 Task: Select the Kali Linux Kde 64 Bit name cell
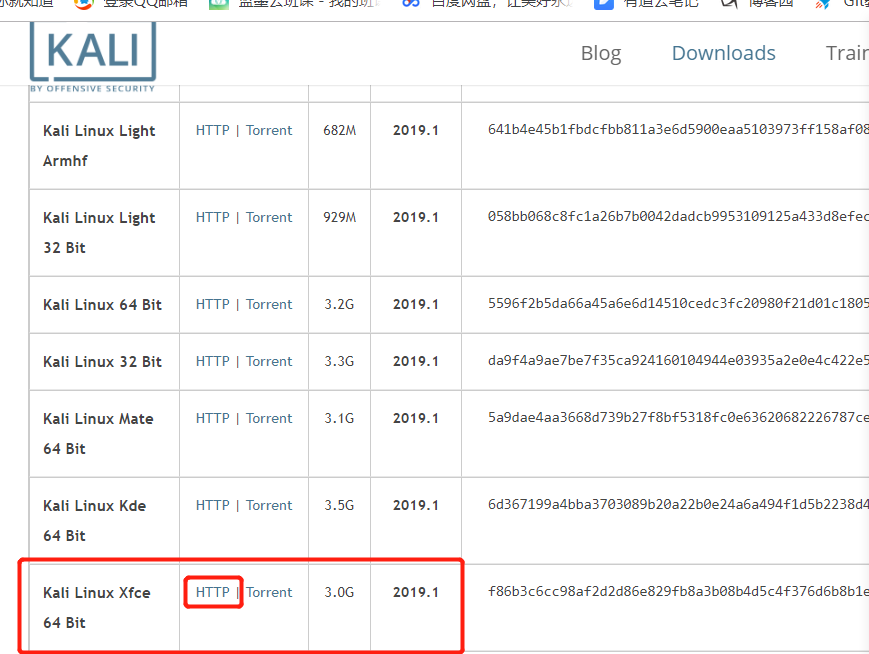tap(105, 521)
